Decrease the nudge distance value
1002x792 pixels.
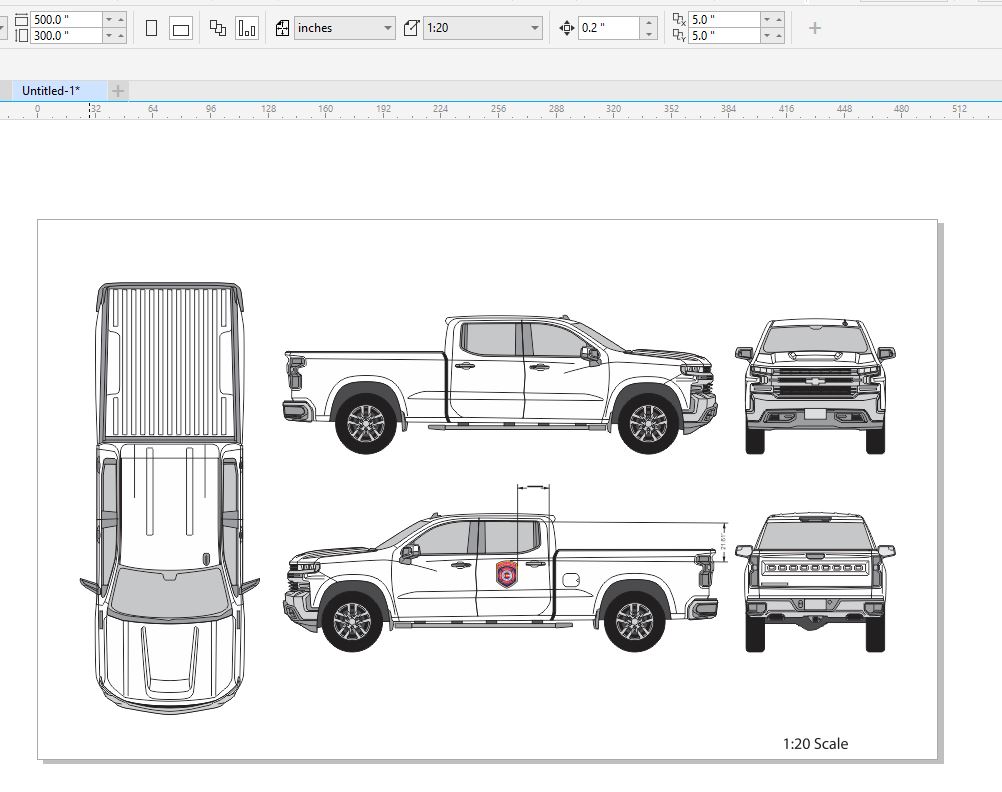649,35
